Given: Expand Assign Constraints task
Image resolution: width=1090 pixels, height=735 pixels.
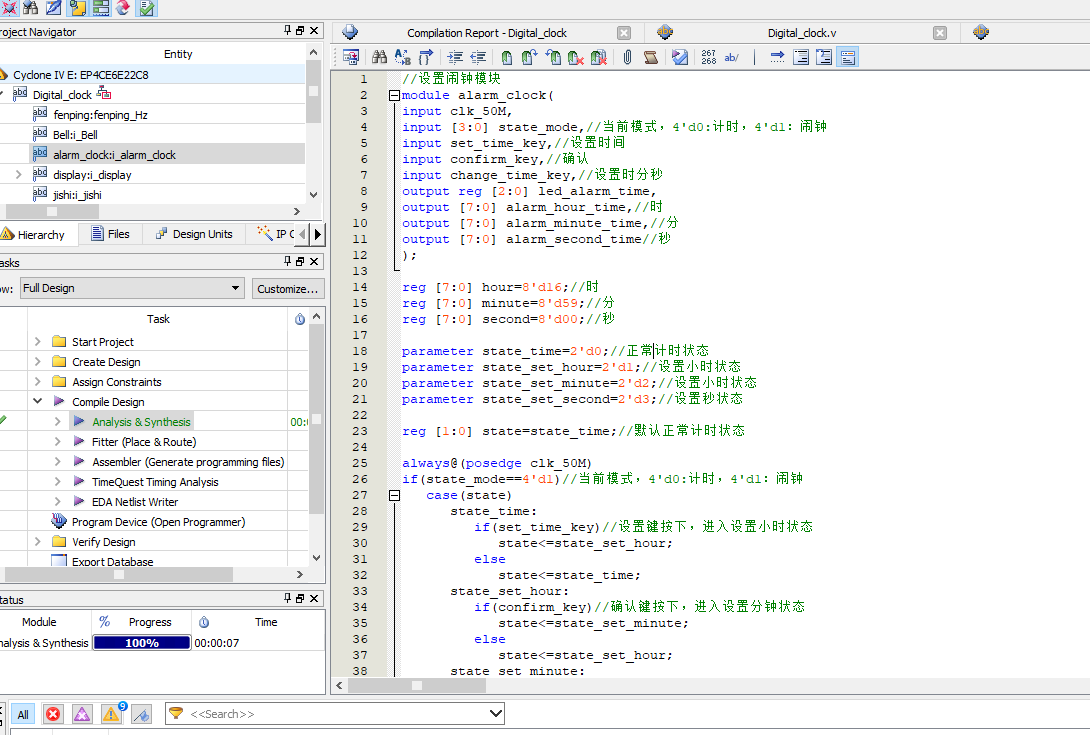Looking at the screenshot, I should click(38, 382).
